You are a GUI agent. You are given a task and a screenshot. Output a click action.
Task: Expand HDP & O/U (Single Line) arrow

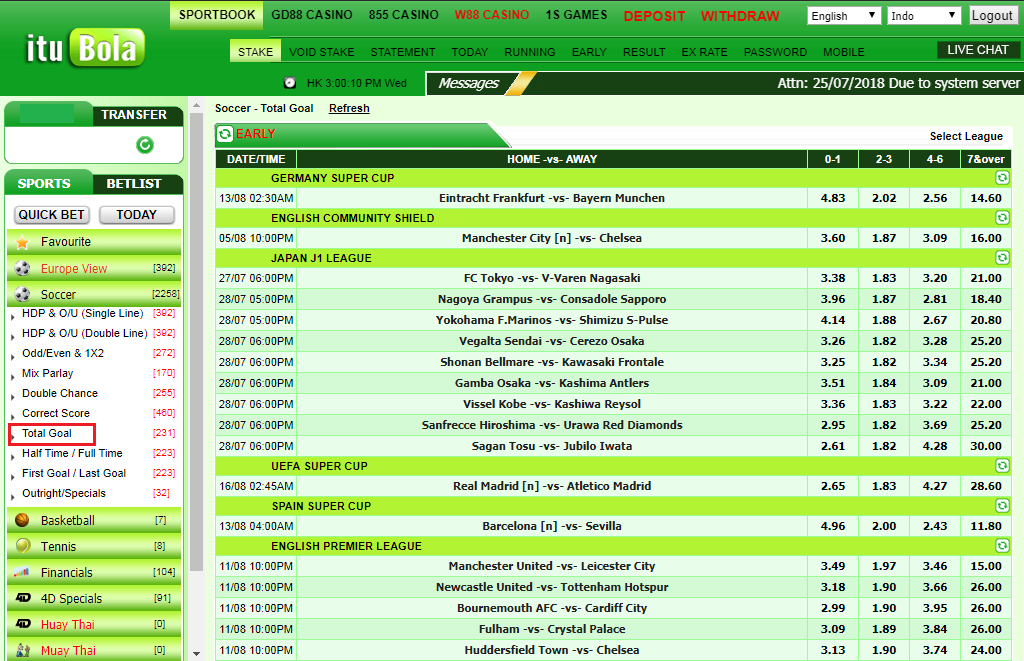(13, 317)
